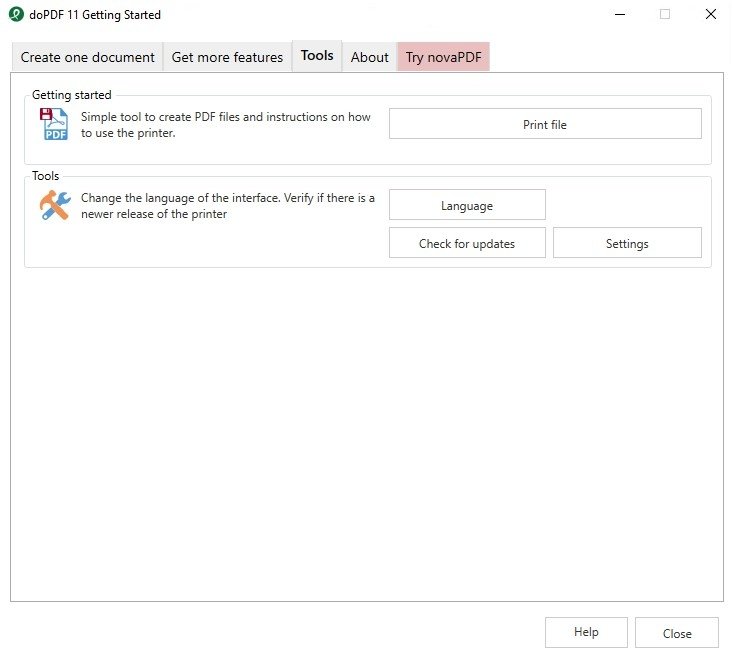Screen dimensions: 733x659
Task: Click the 'Change the language of the interface' text
Action: pos(228,206)
